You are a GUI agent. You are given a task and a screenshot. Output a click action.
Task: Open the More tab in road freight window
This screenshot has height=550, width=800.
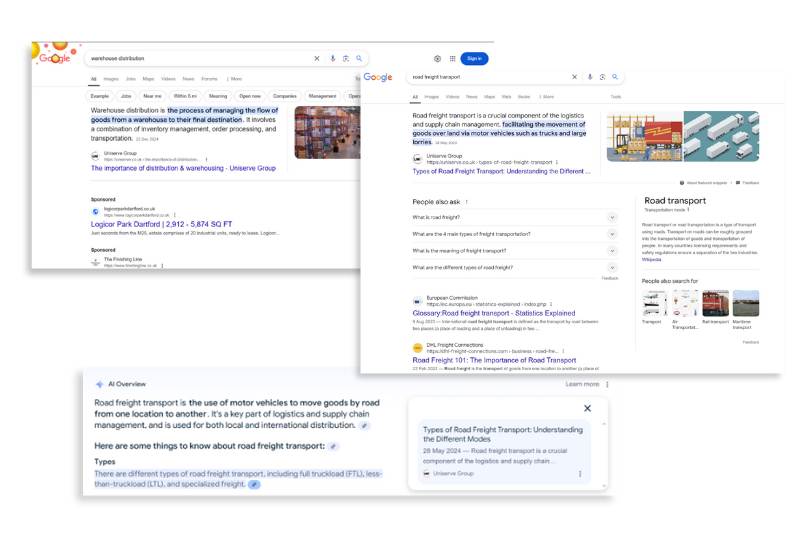[x=546, y=97]
